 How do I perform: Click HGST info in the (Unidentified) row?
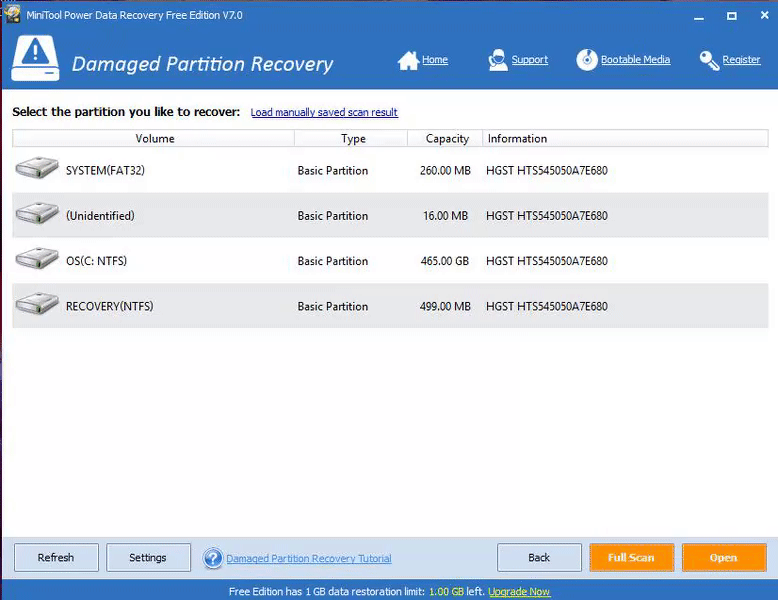547,216
